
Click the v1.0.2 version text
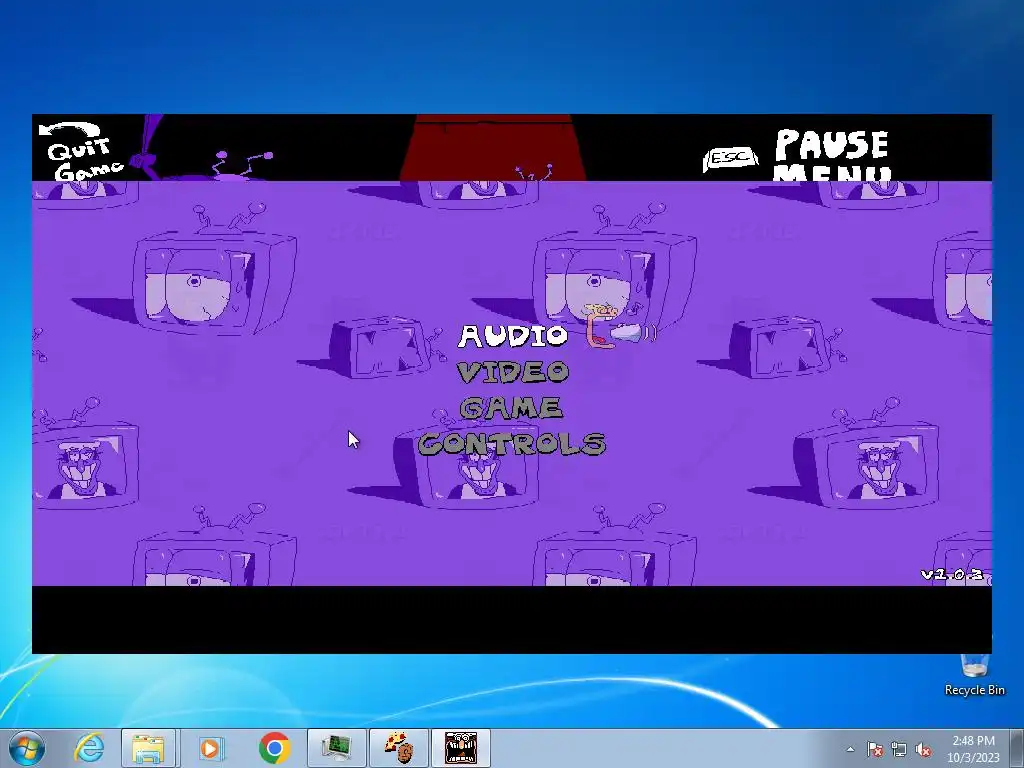(x=952, y=574)
